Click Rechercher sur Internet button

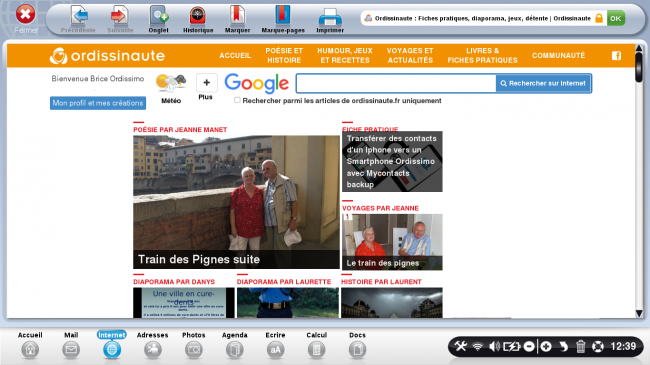click(x=543, y=83)
